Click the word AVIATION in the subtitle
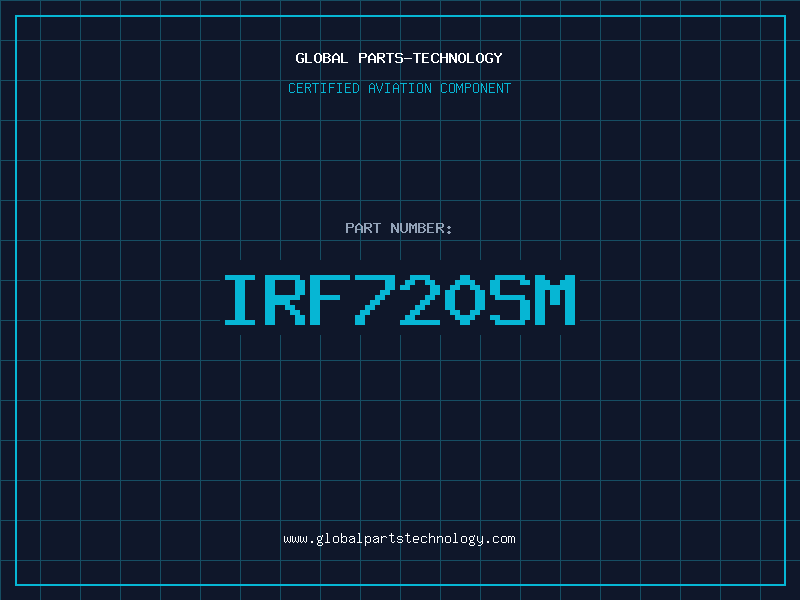The width and height of the screenshot is (800, 600). (399, 89)
